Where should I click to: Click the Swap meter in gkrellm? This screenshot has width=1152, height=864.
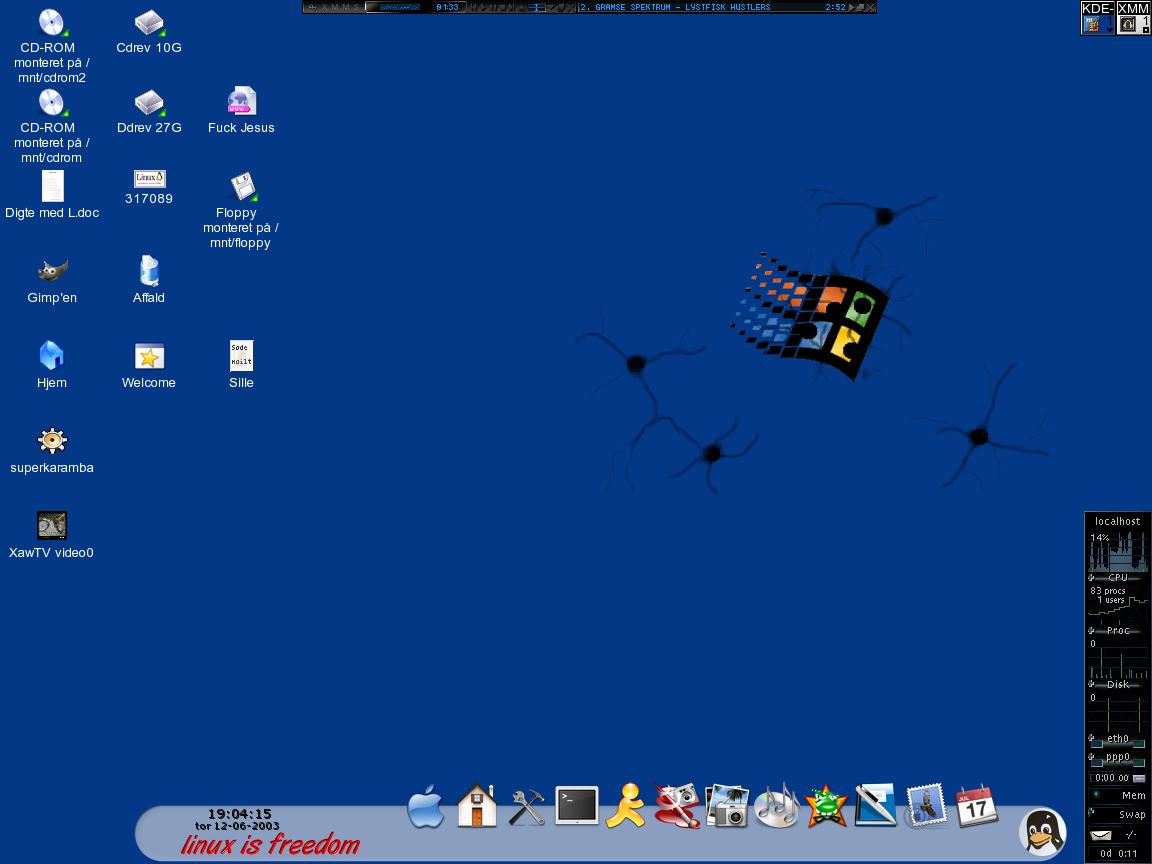[1117, 814]
